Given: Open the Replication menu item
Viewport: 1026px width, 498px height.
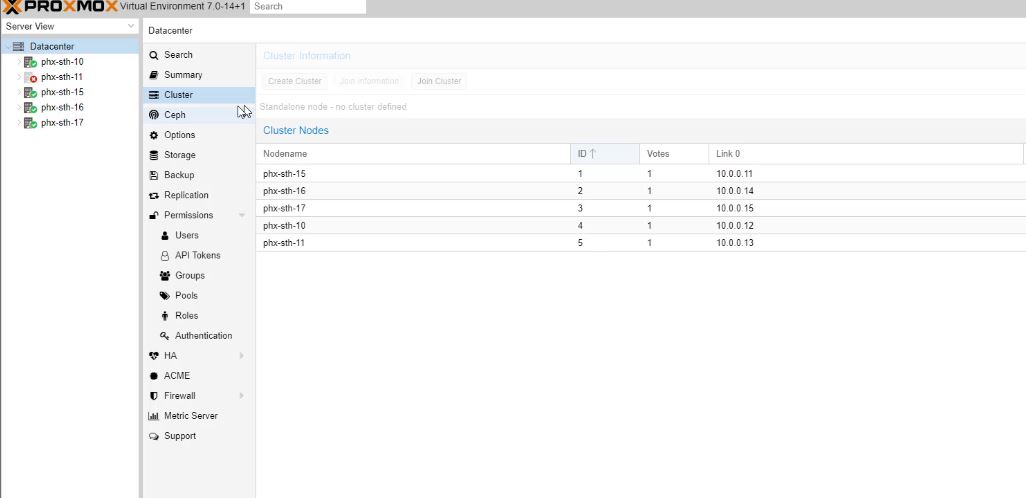Looking at the screenshot, I should click(x=199, y=195).
